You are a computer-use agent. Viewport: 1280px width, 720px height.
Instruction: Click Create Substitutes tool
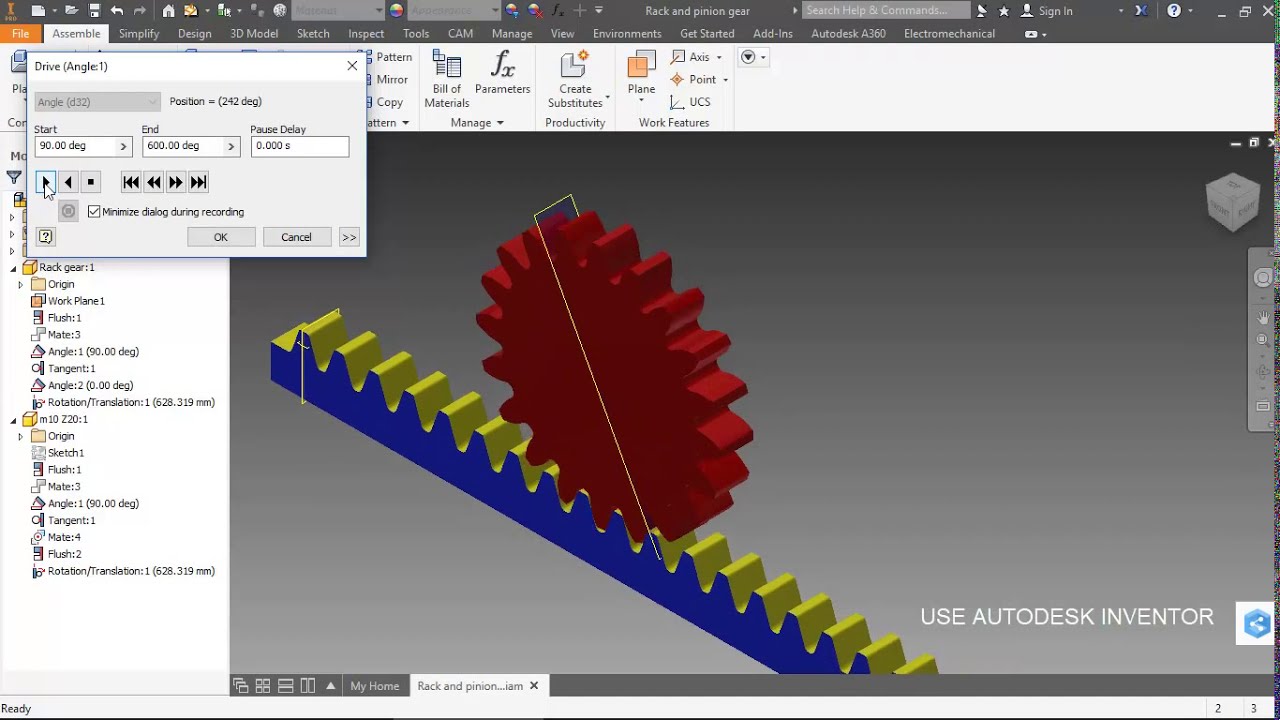tap(575, 79)
